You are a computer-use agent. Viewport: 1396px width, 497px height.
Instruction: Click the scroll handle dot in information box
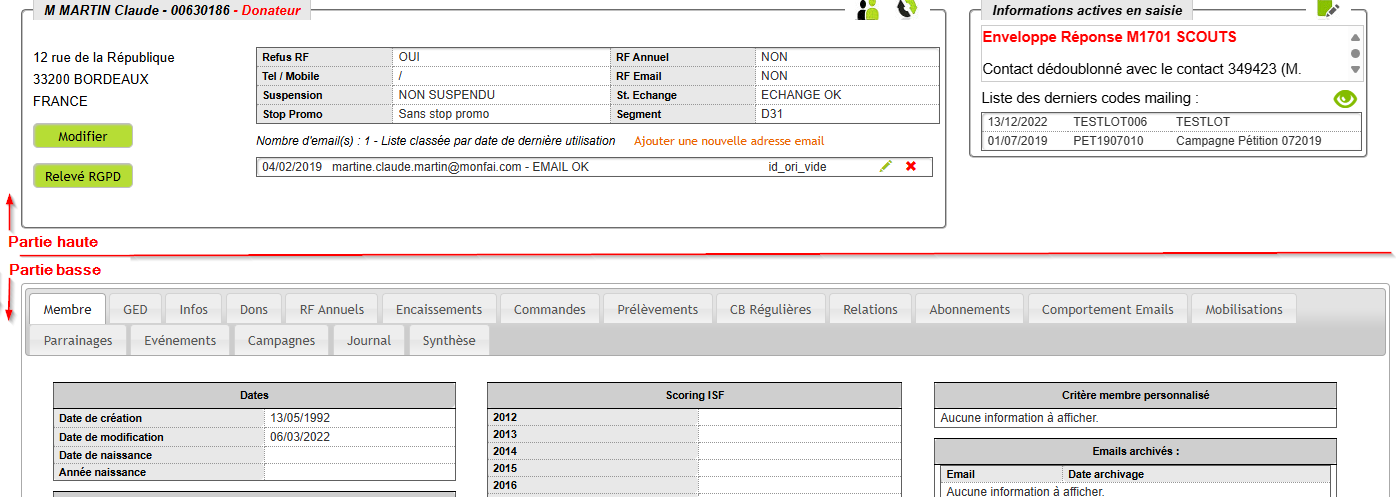pyautogui.click(x=1356, y=54)
